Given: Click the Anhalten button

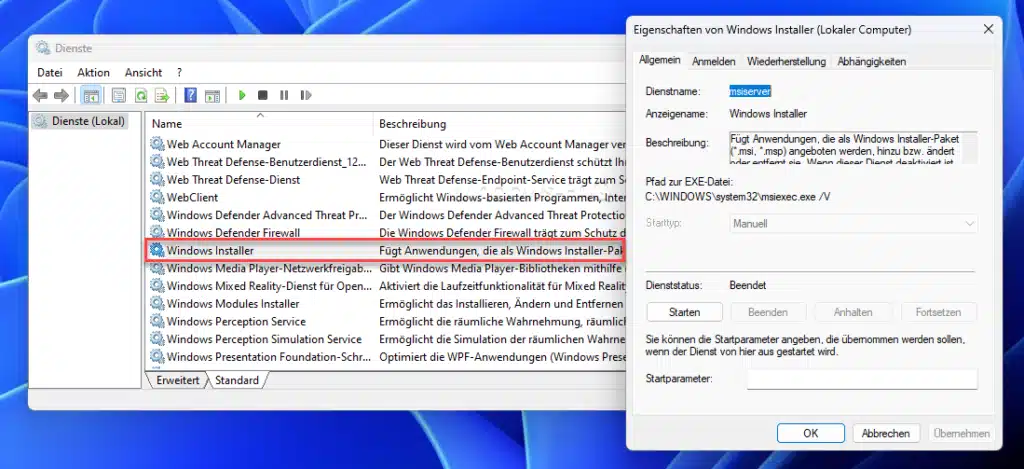Looking at the screenshot, I should tap(853, 312).
